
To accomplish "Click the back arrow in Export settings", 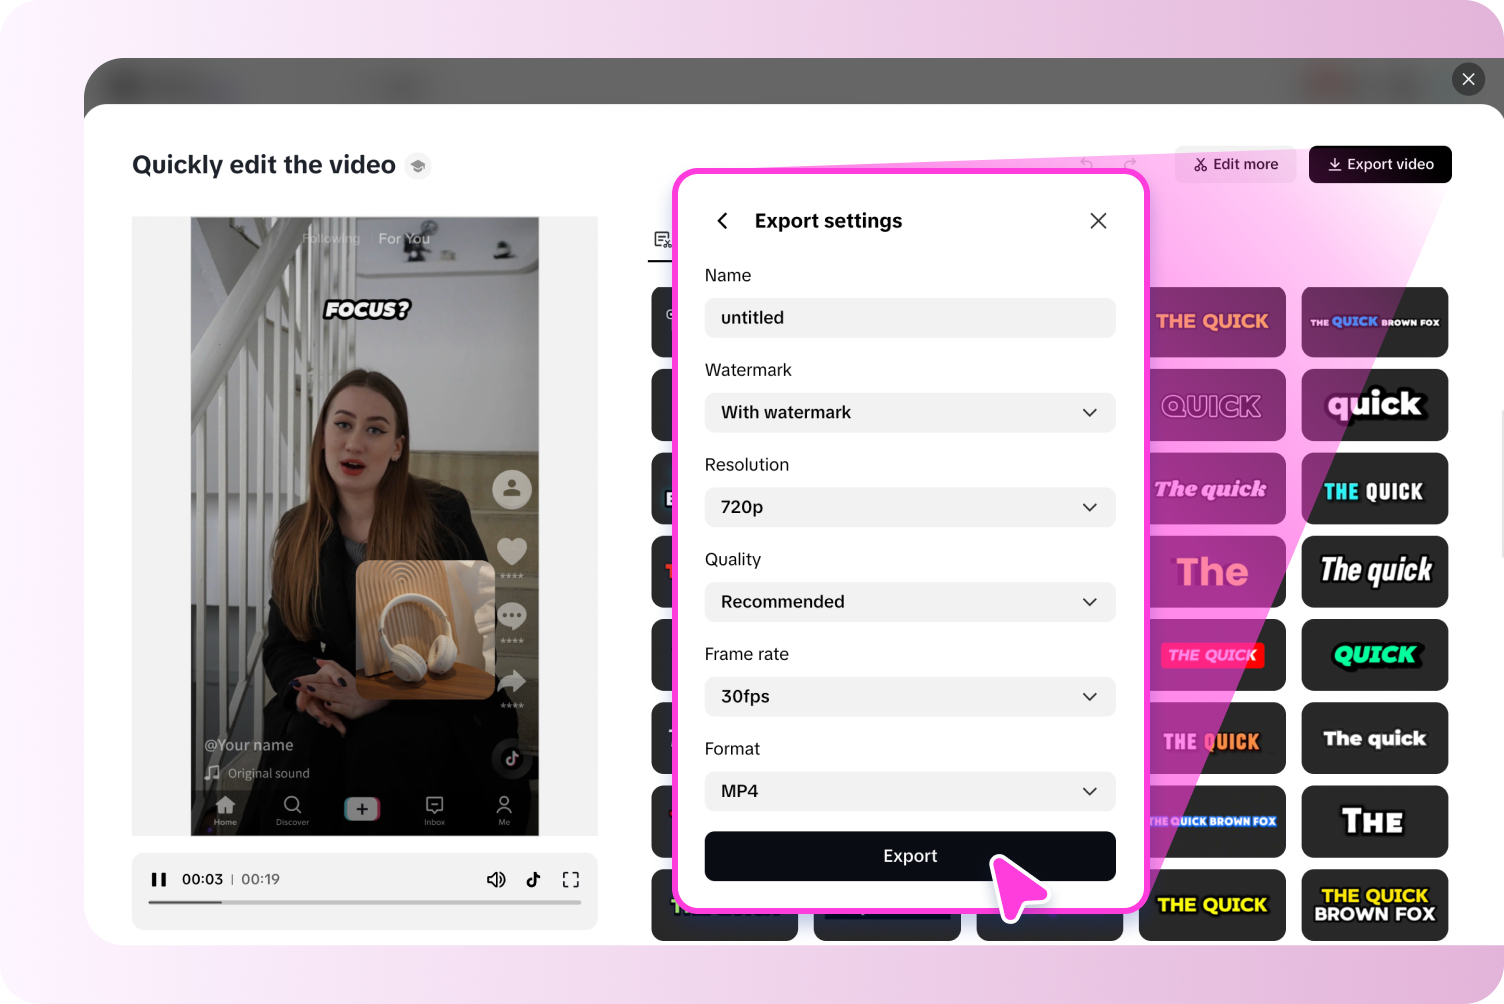I will pyautogui.click(x=722, y=221).
